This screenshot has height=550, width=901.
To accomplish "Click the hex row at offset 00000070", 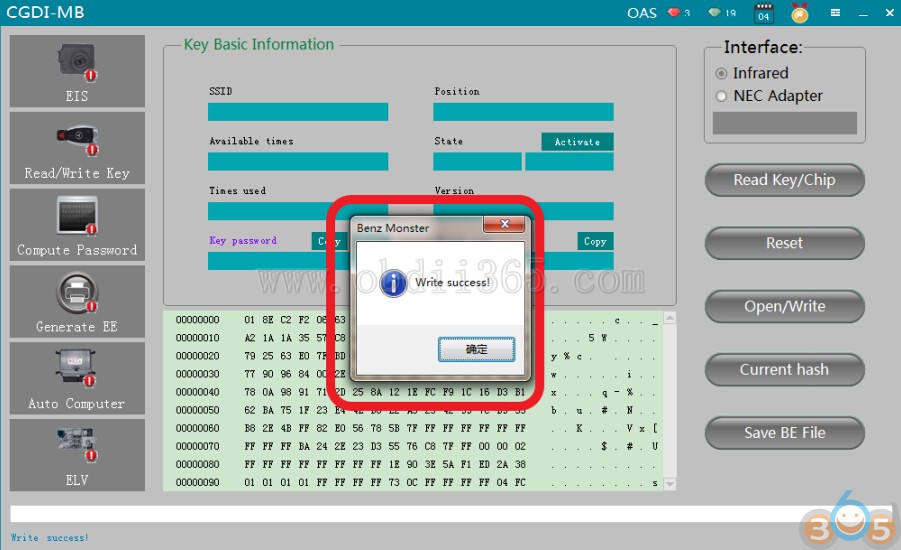I will pyautogui.click(x=417, y=446).
